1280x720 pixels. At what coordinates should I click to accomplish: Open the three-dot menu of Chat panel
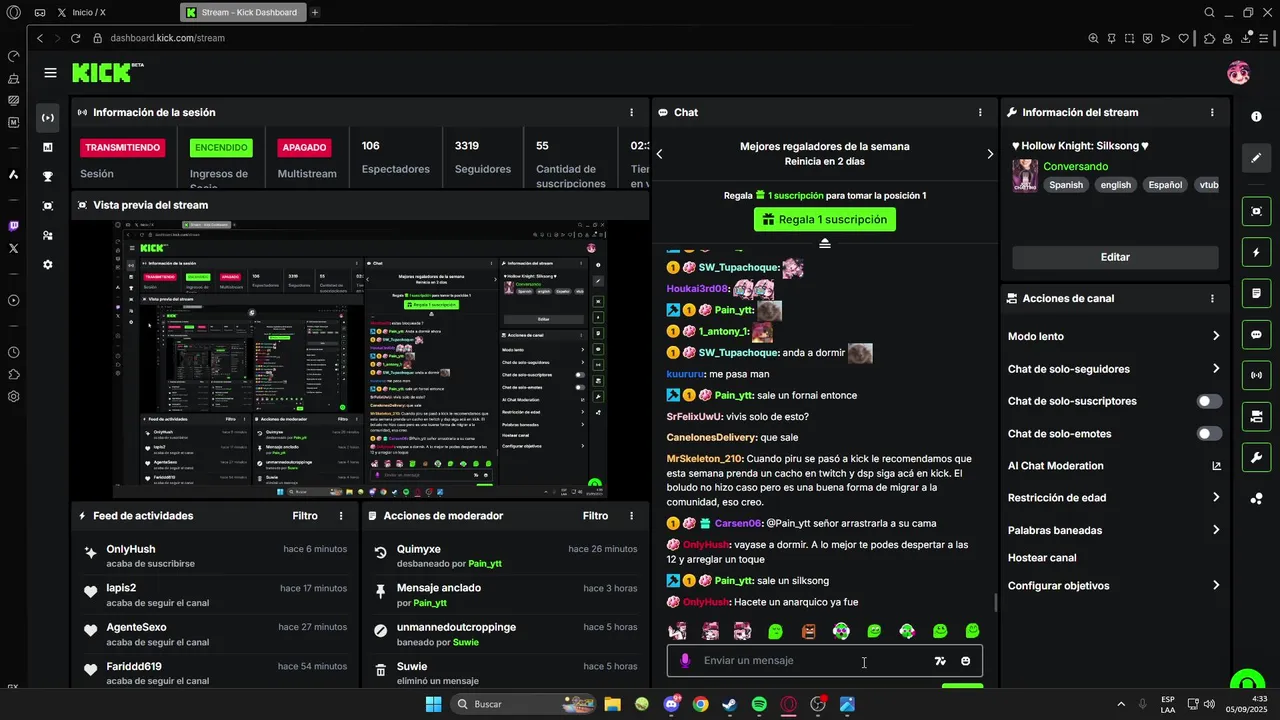click(x=980, y=113)
